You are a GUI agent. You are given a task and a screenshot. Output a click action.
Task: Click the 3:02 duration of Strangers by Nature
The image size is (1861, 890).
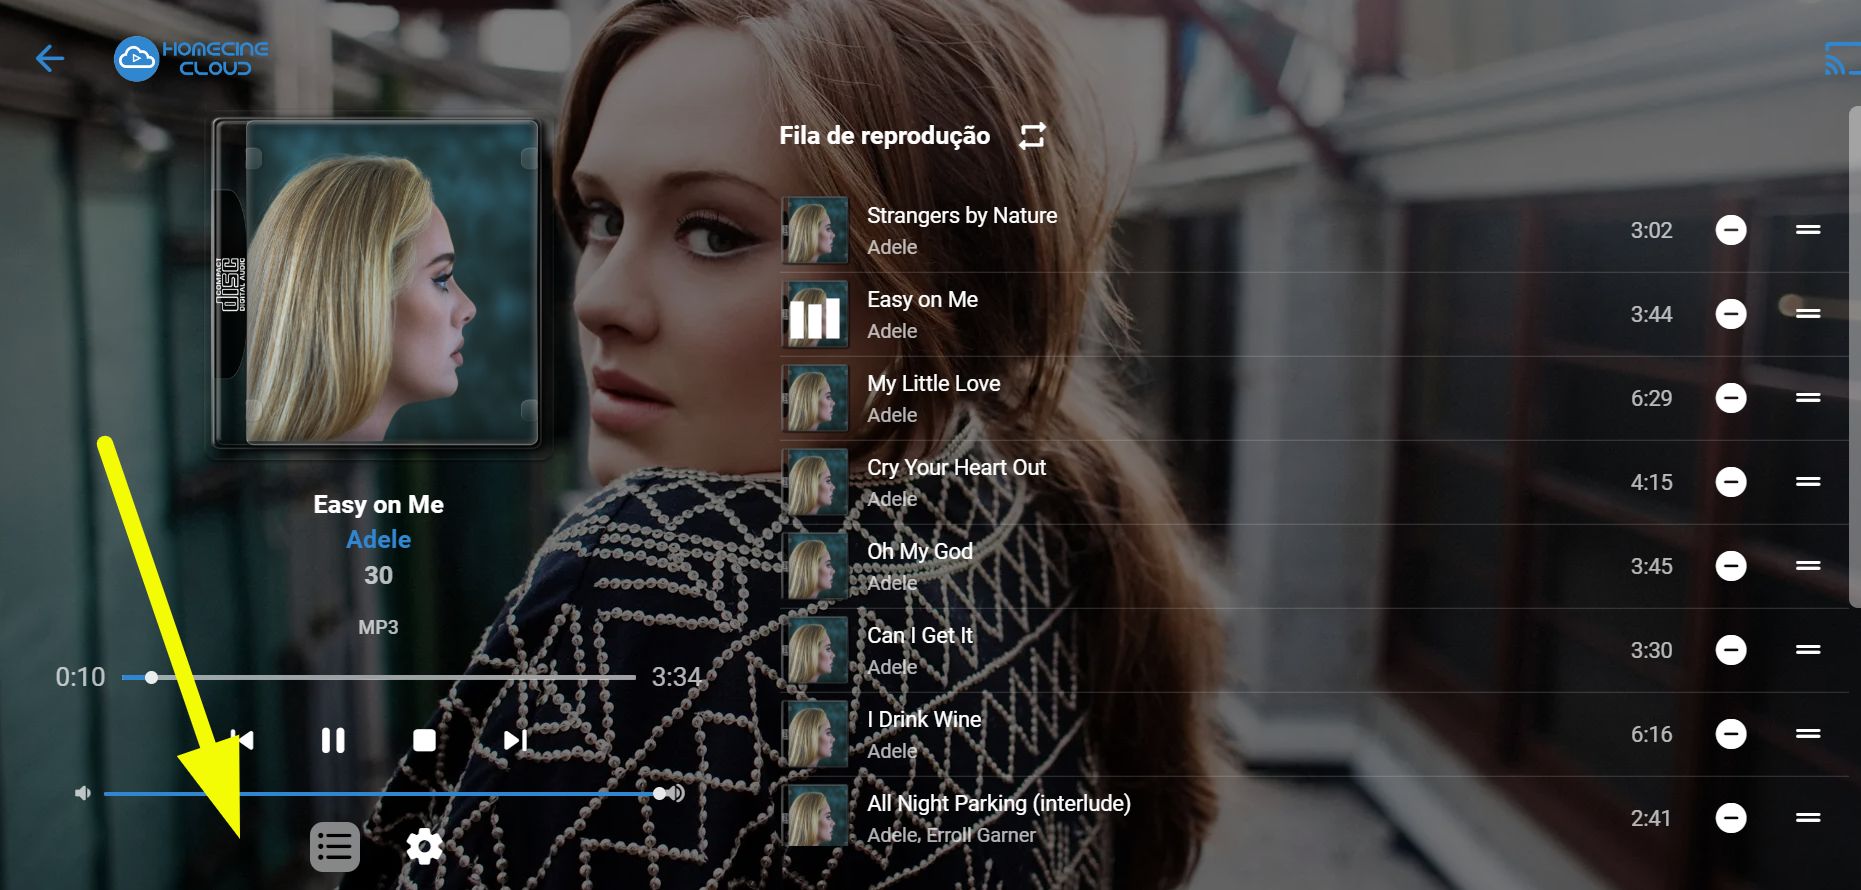pyautogui.click(x=1651, y=230)
